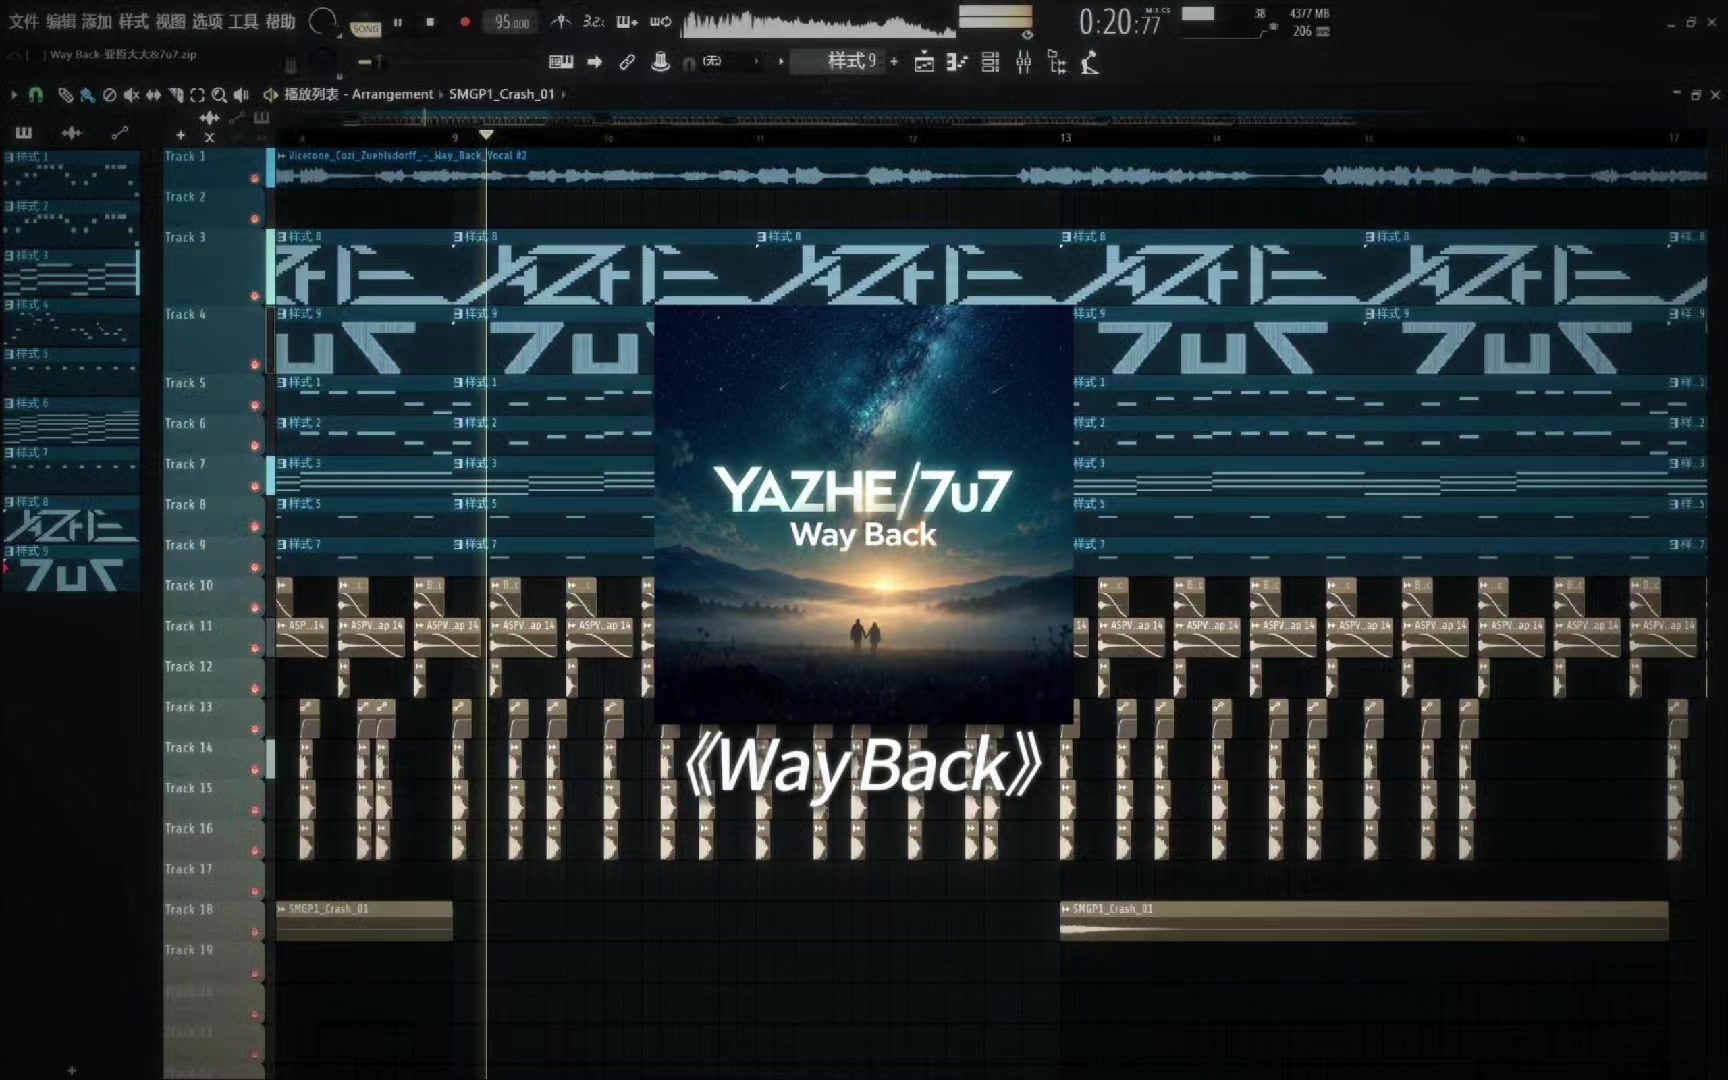Open the 工具 menu

click(244, 21)
